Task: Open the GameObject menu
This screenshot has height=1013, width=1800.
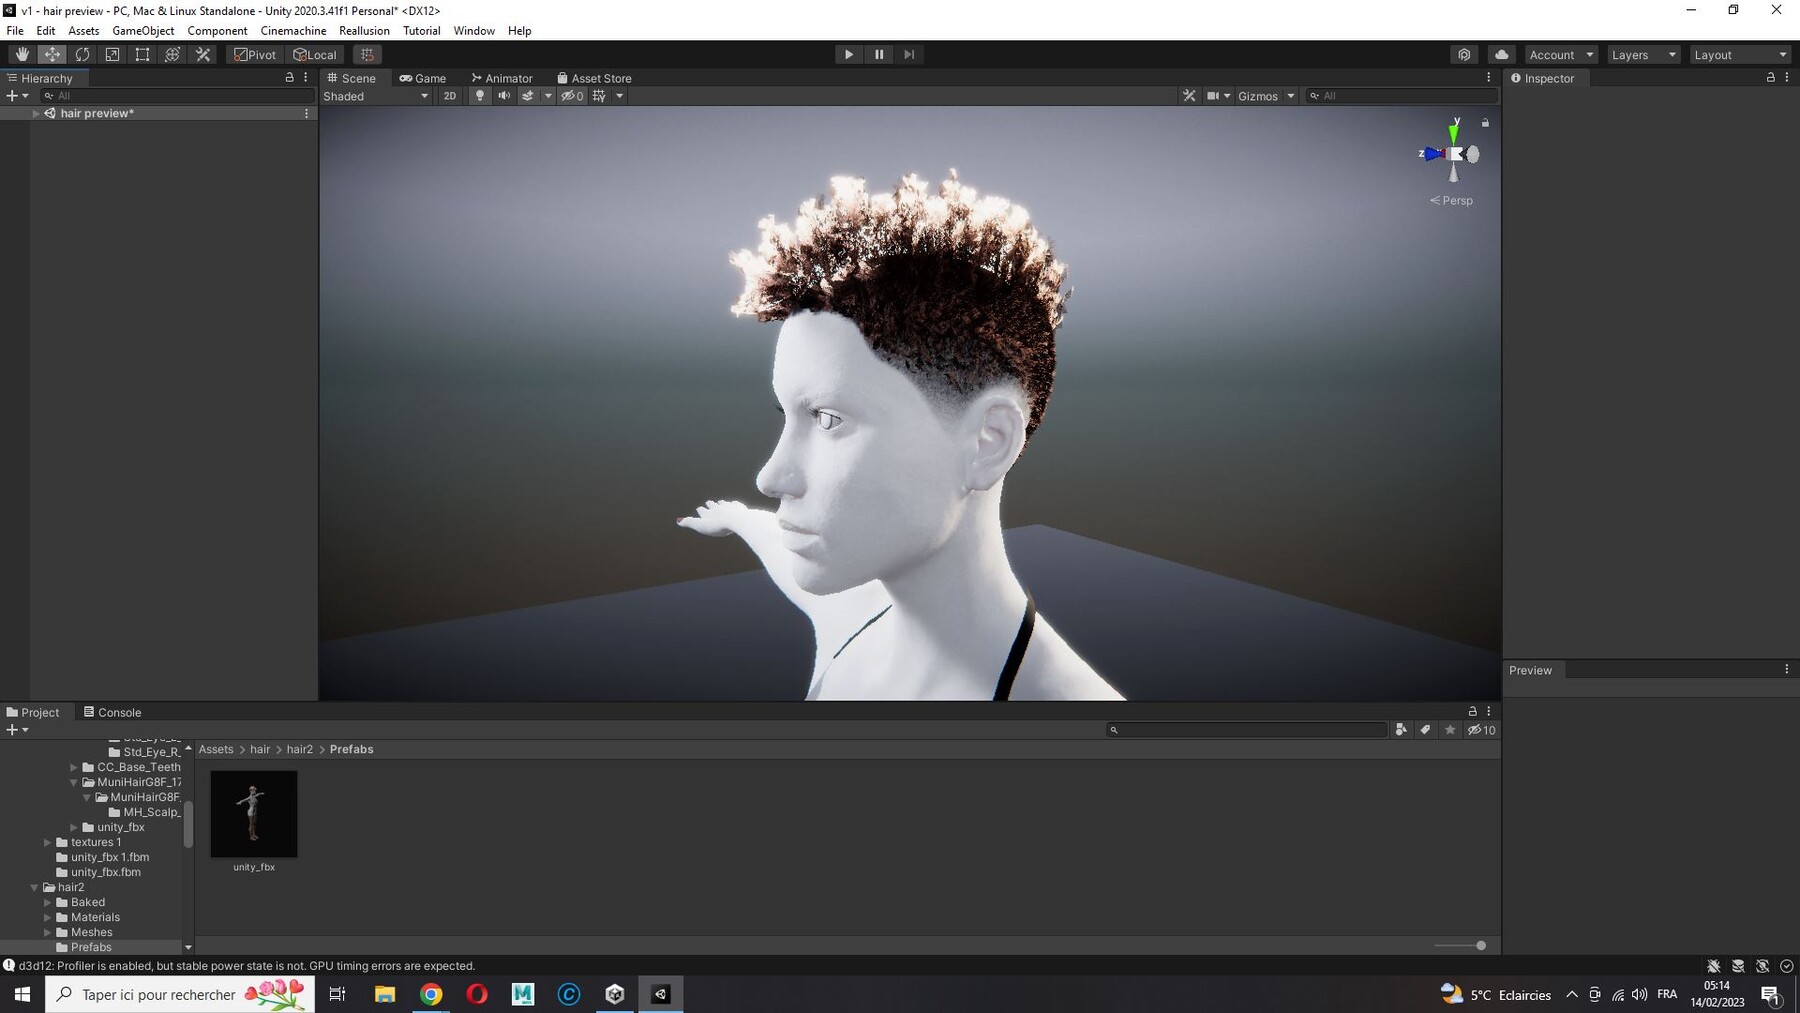Action: click(x=143, y=31)
